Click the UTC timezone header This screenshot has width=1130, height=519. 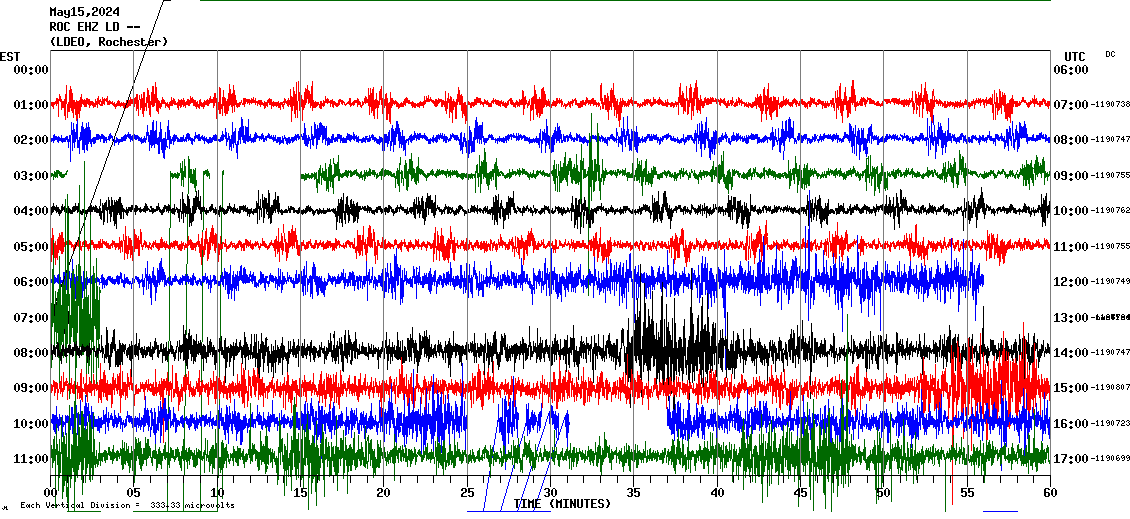tap(1075, 56)
